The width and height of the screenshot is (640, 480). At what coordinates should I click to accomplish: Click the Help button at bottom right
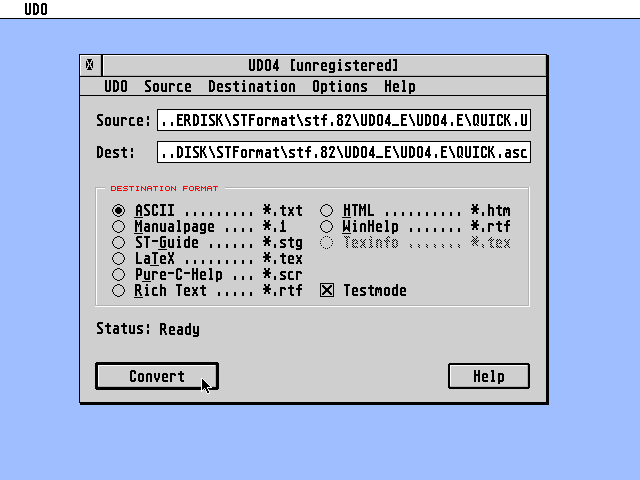pos(489,376)
